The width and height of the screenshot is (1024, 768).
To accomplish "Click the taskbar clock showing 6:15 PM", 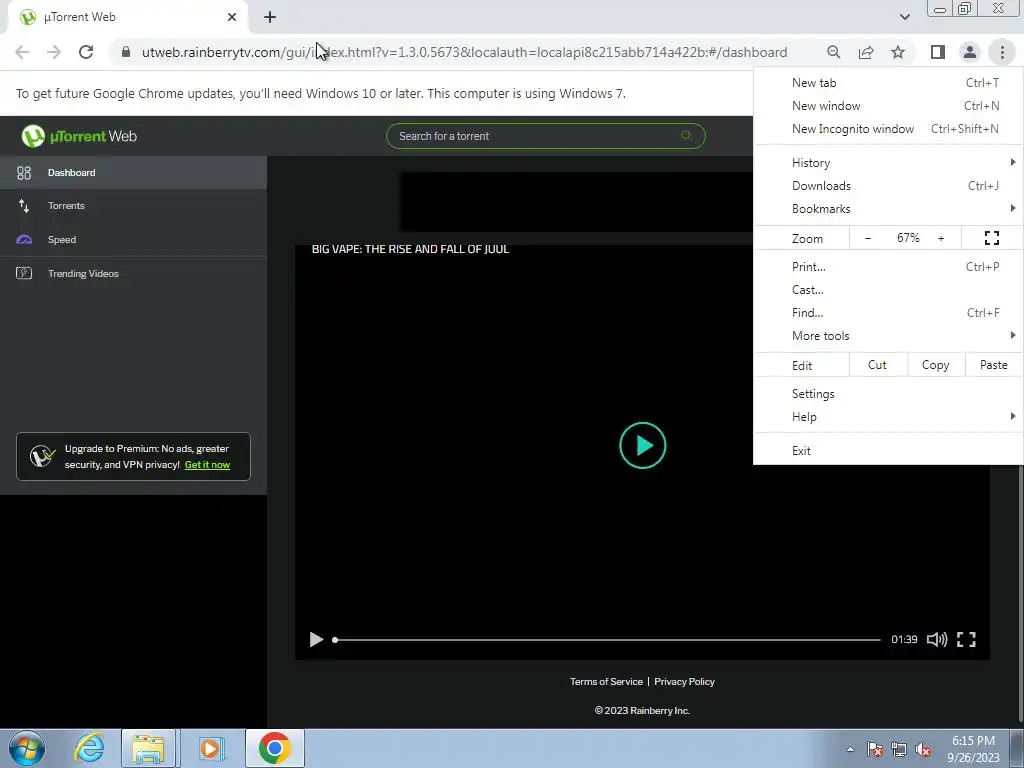I will [973, 748].
